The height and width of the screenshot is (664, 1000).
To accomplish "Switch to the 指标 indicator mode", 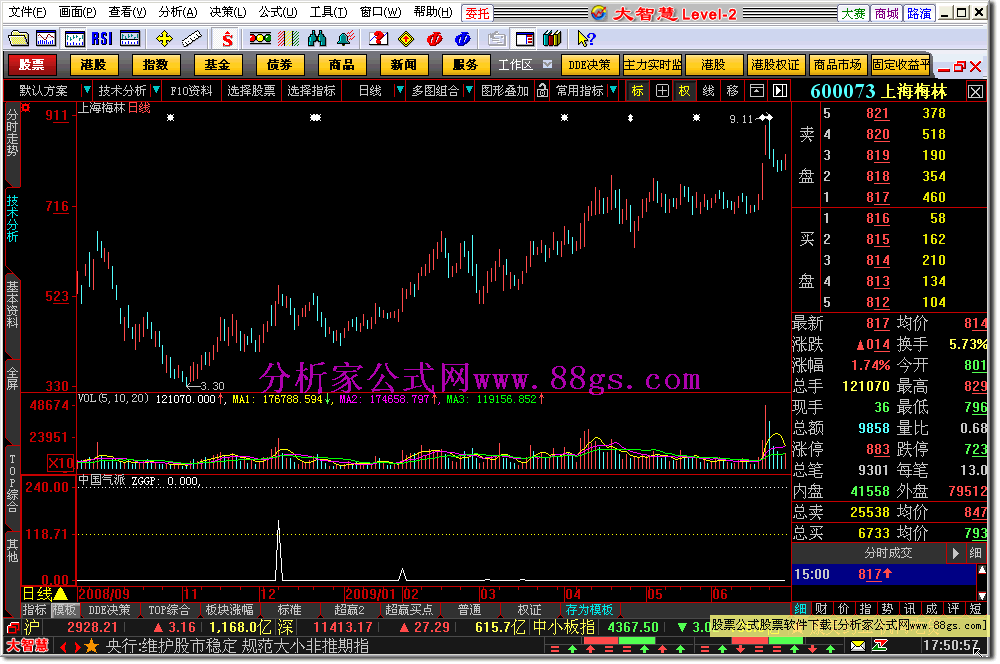I will (x=35, y=610).
